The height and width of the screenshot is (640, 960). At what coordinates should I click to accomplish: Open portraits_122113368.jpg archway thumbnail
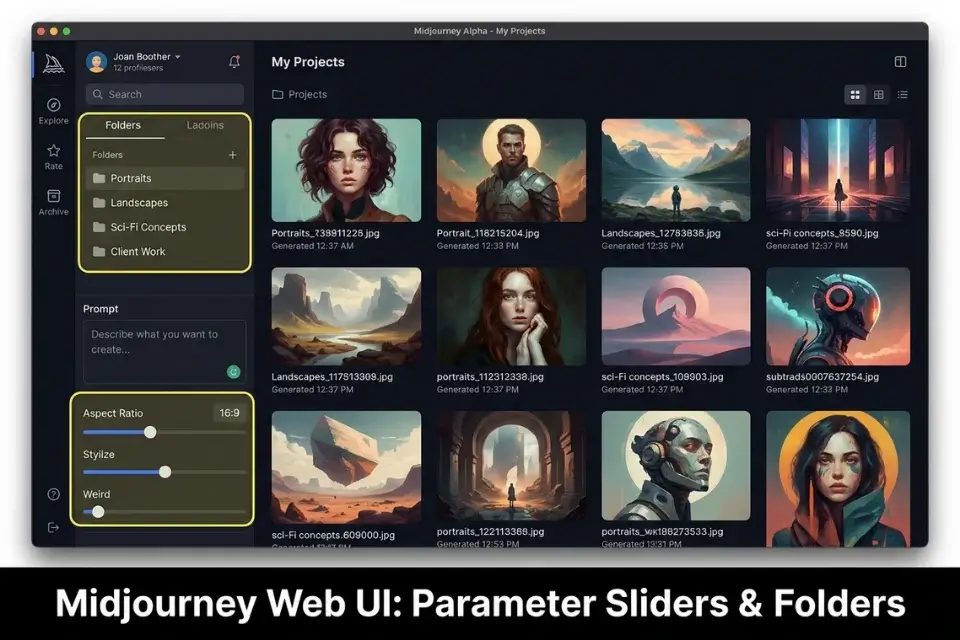click(511, 466)
